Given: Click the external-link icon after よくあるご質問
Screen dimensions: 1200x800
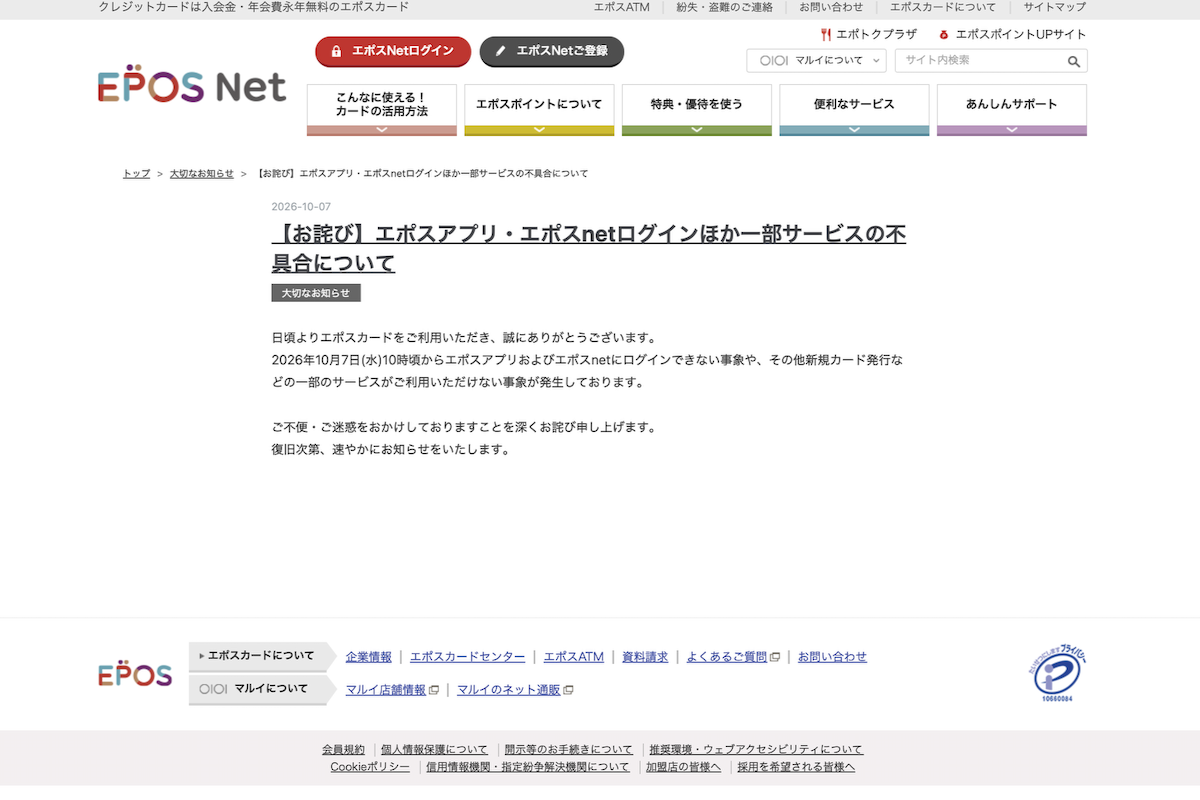Looking at the screenshot, I should coord(775,658).
